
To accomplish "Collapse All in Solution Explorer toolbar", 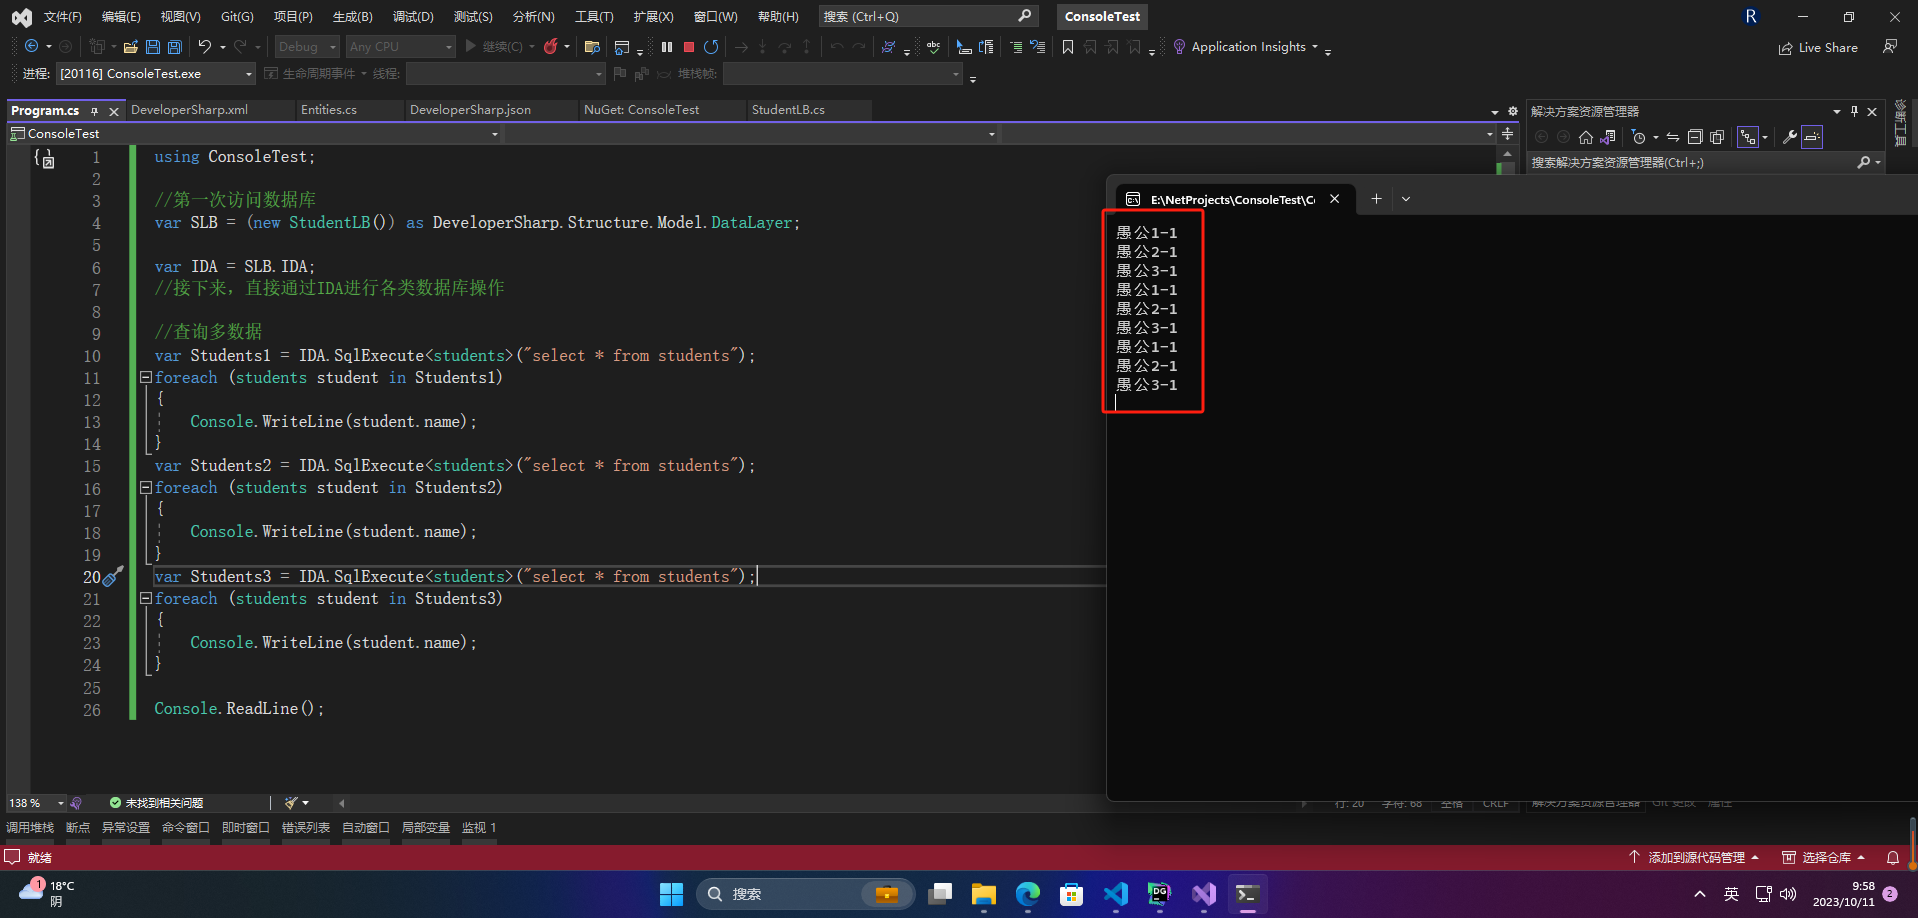I will (1695, 137).
